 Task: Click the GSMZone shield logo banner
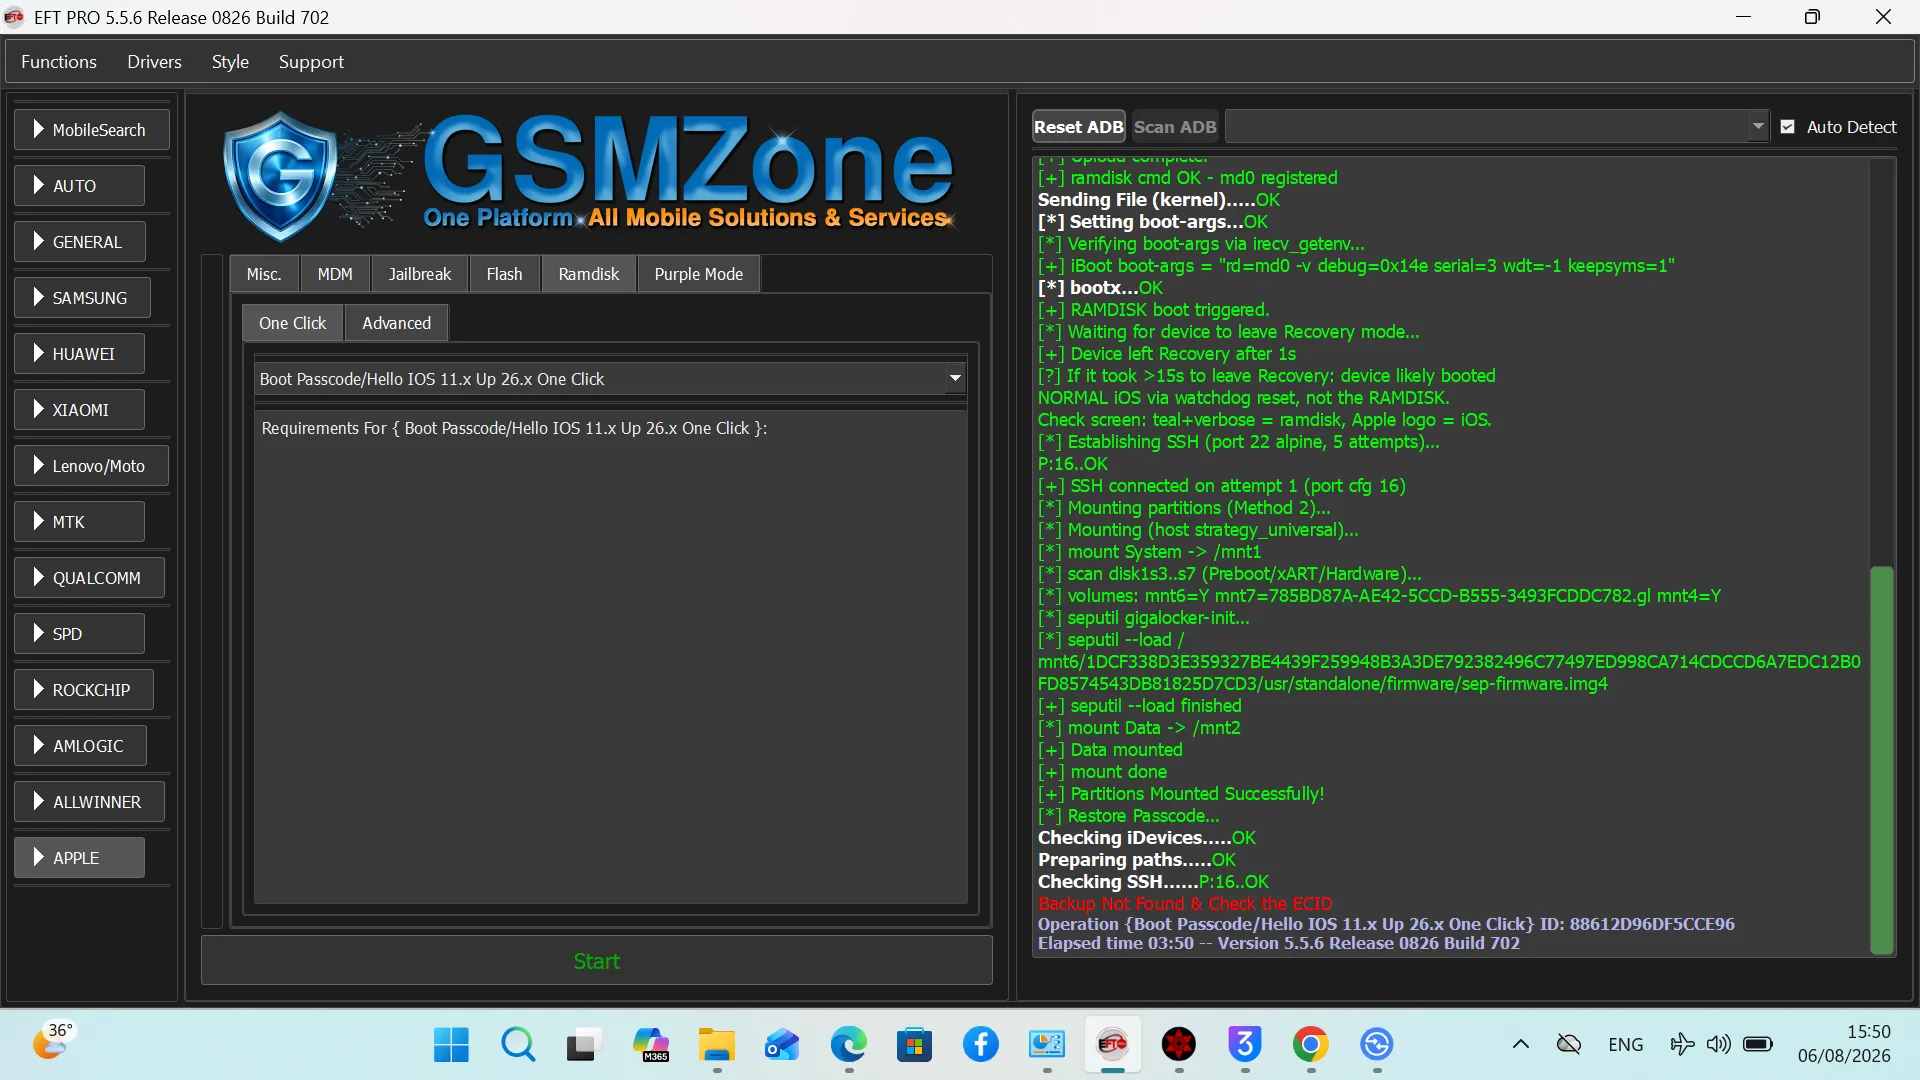click(589, 176)
